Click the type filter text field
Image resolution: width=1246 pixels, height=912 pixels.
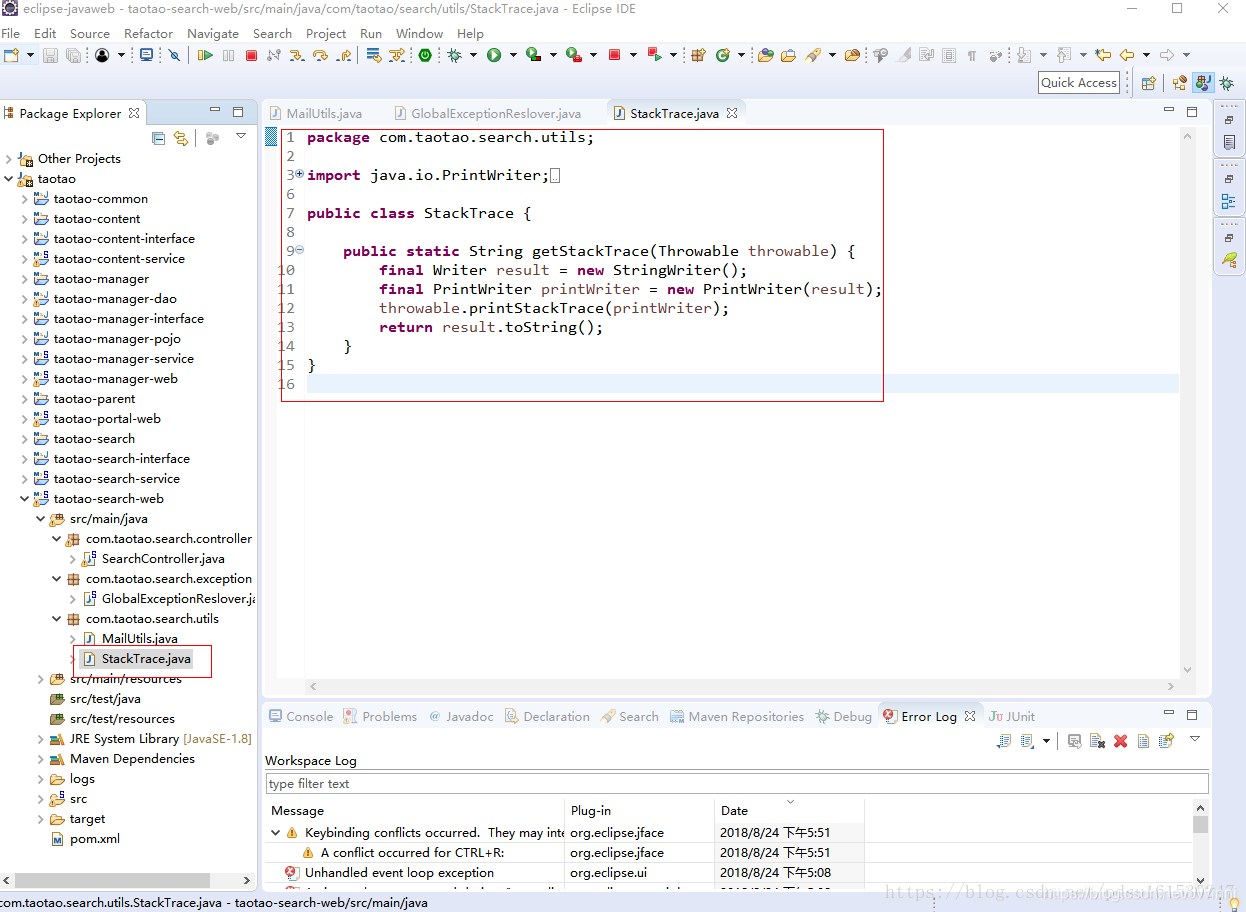pyautogui.click(x=737, y=783)
